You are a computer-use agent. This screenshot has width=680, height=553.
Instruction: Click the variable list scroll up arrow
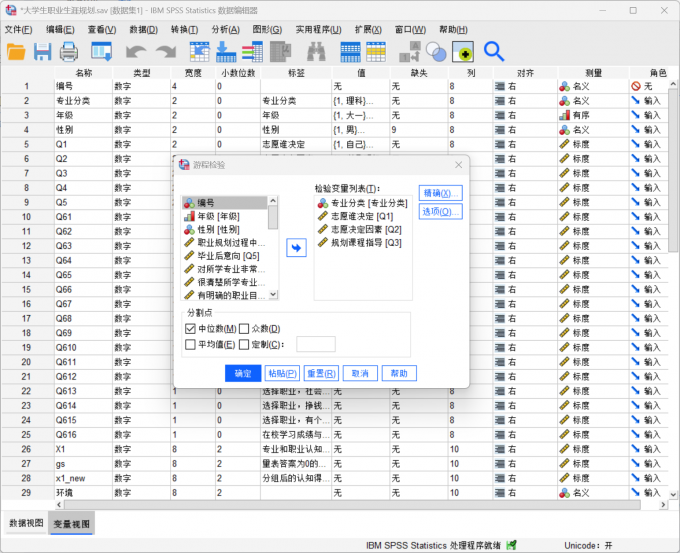point(273,201)
